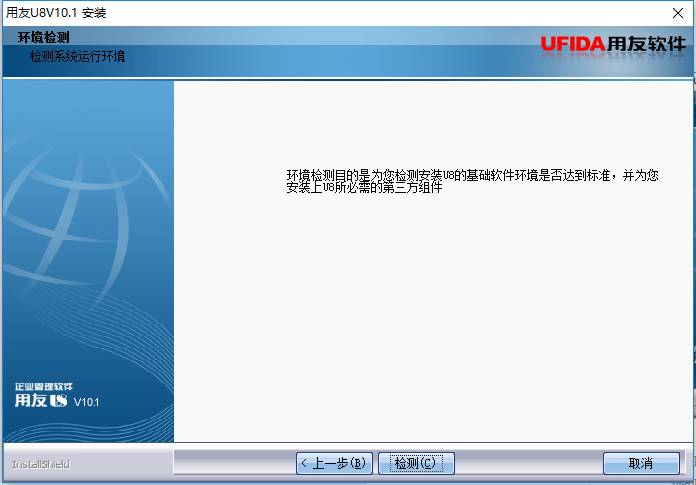Click the red UFIDA logo text
Image resolution: width=696 pixels, height=485 pixels.
(x=573, y=44)
